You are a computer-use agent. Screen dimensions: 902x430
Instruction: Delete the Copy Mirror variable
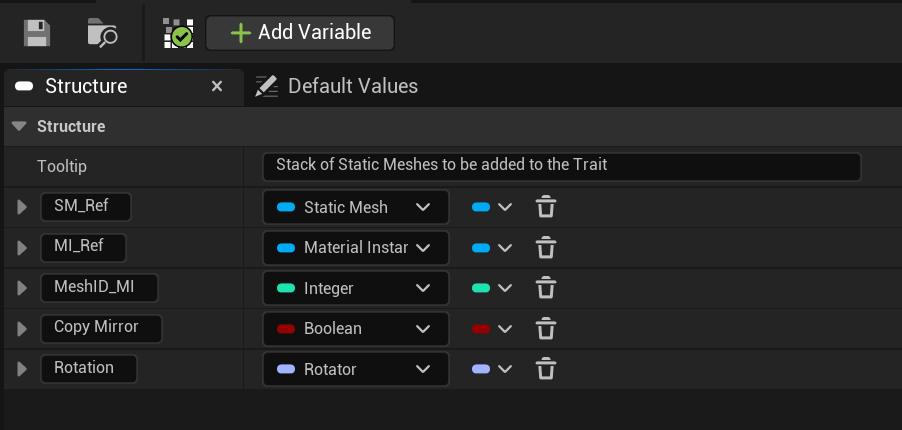click(545, 329)
